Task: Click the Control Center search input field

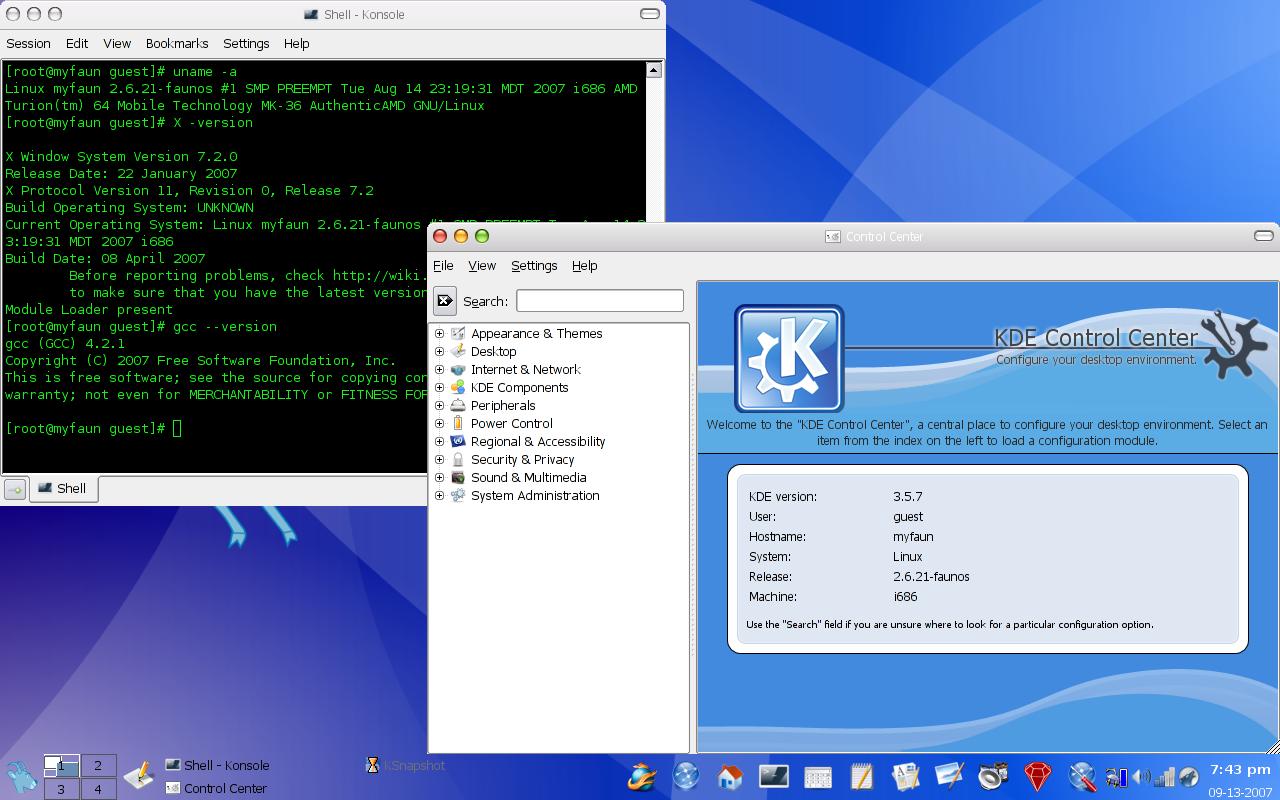Action: (600, 300)
